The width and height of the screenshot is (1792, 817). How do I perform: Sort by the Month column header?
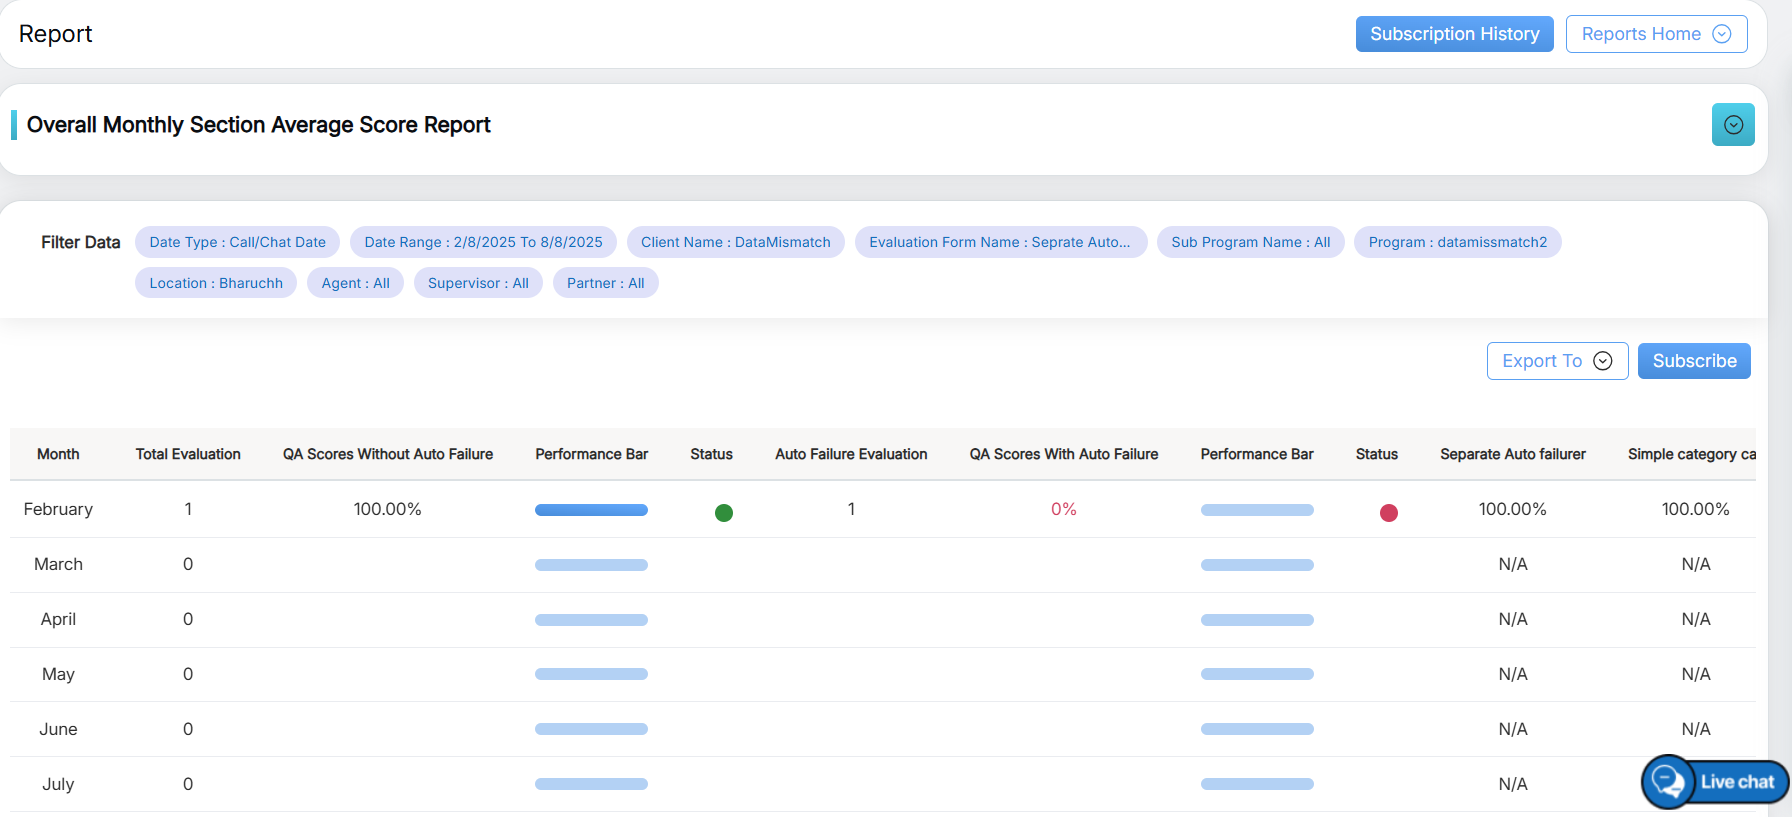click(x=58, y=454)
